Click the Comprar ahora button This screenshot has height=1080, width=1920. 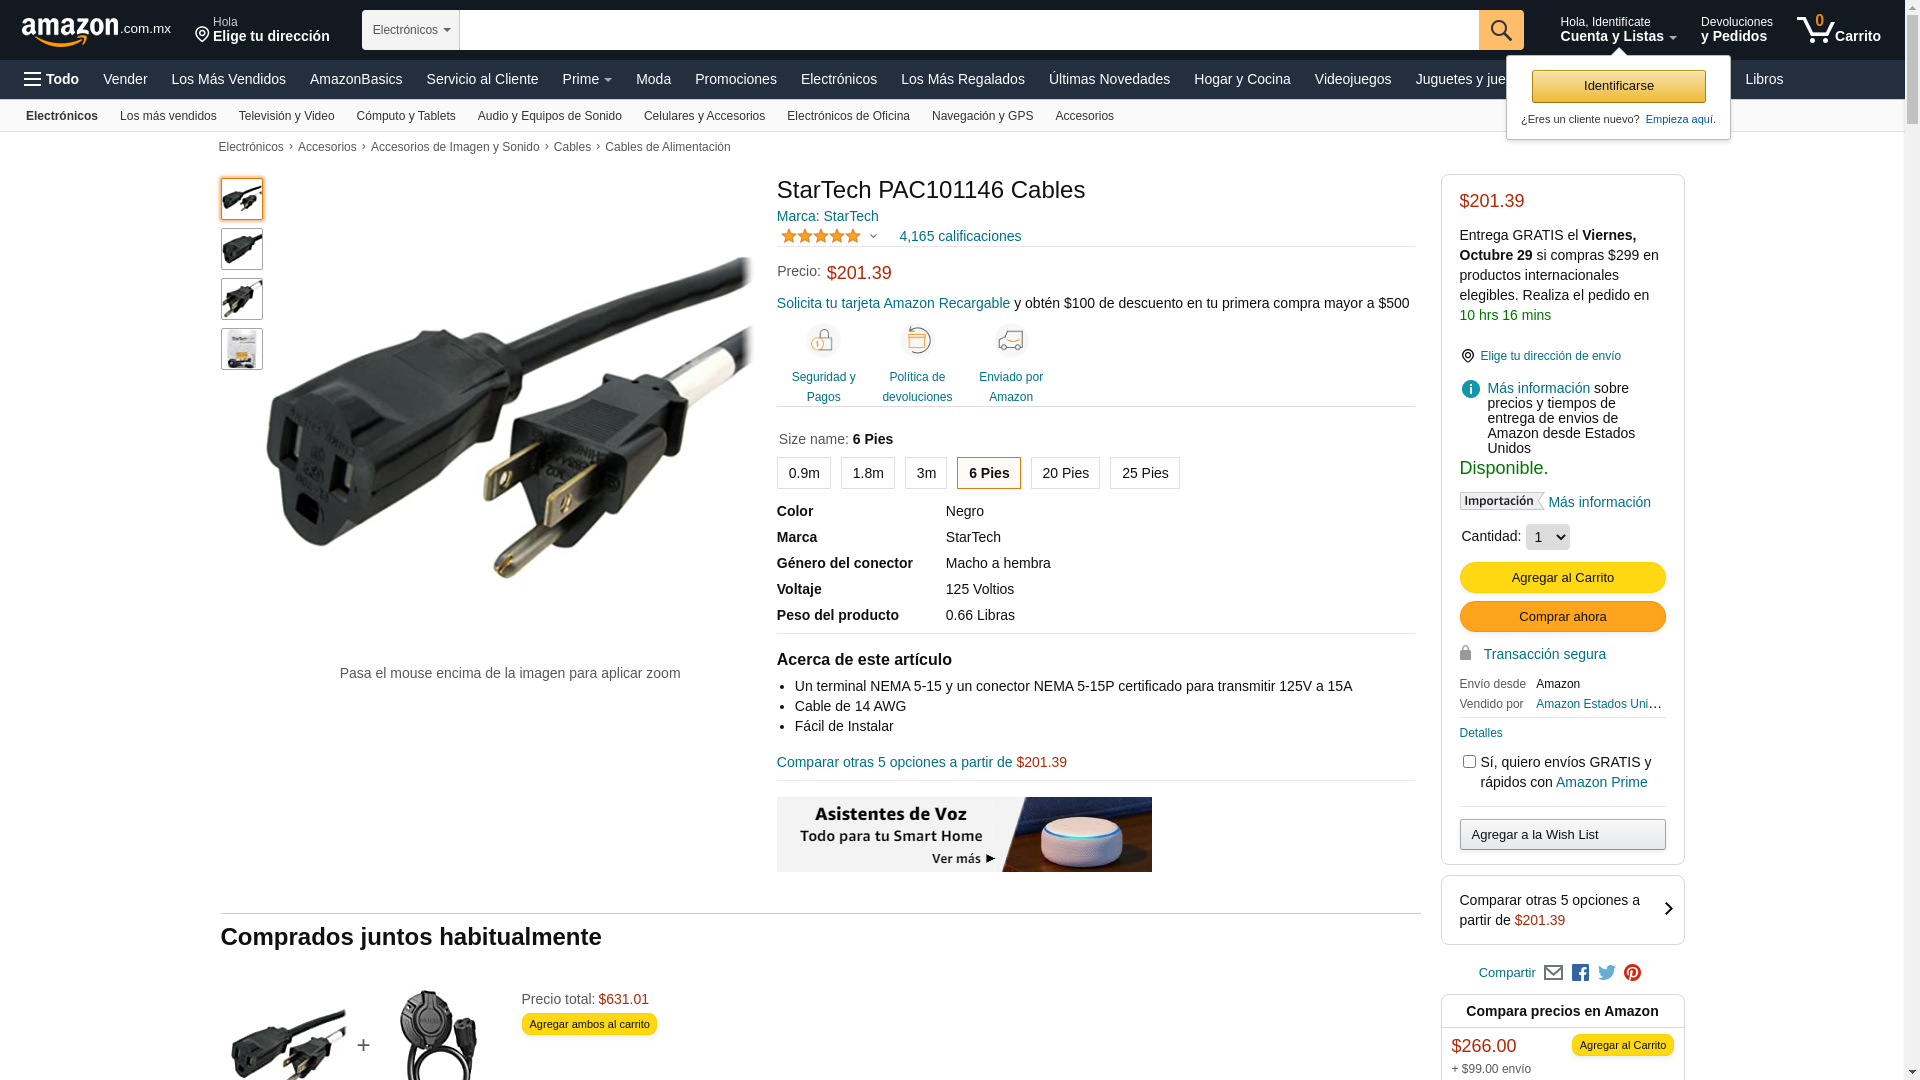1562,617
